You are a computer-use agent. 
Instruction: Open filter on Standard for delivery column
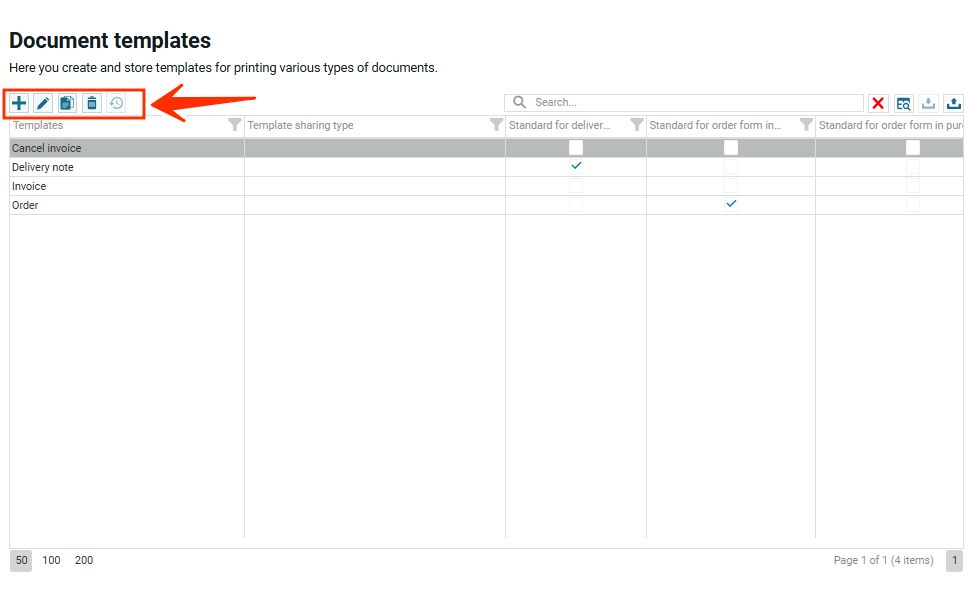coord(636,125)
